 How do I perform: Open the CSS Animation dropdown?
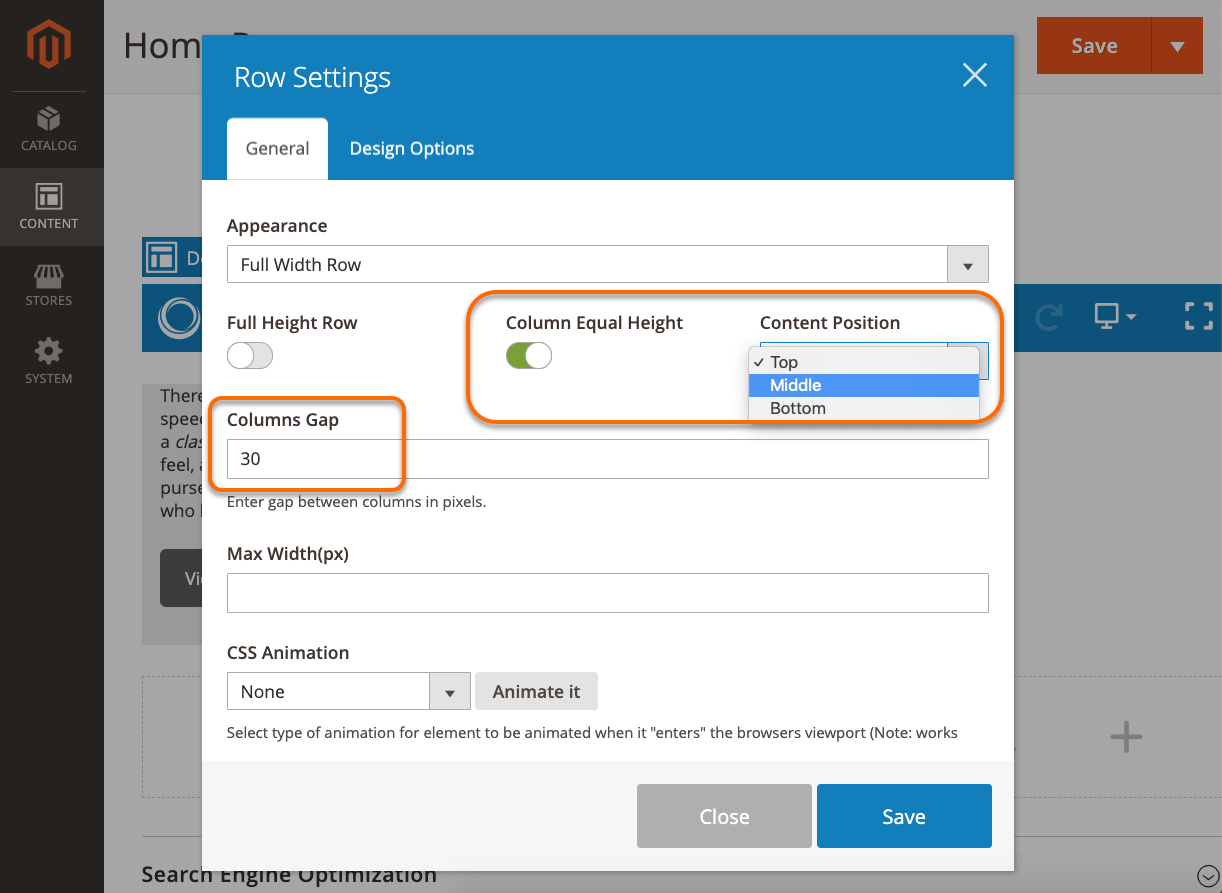tap(450, 691)
